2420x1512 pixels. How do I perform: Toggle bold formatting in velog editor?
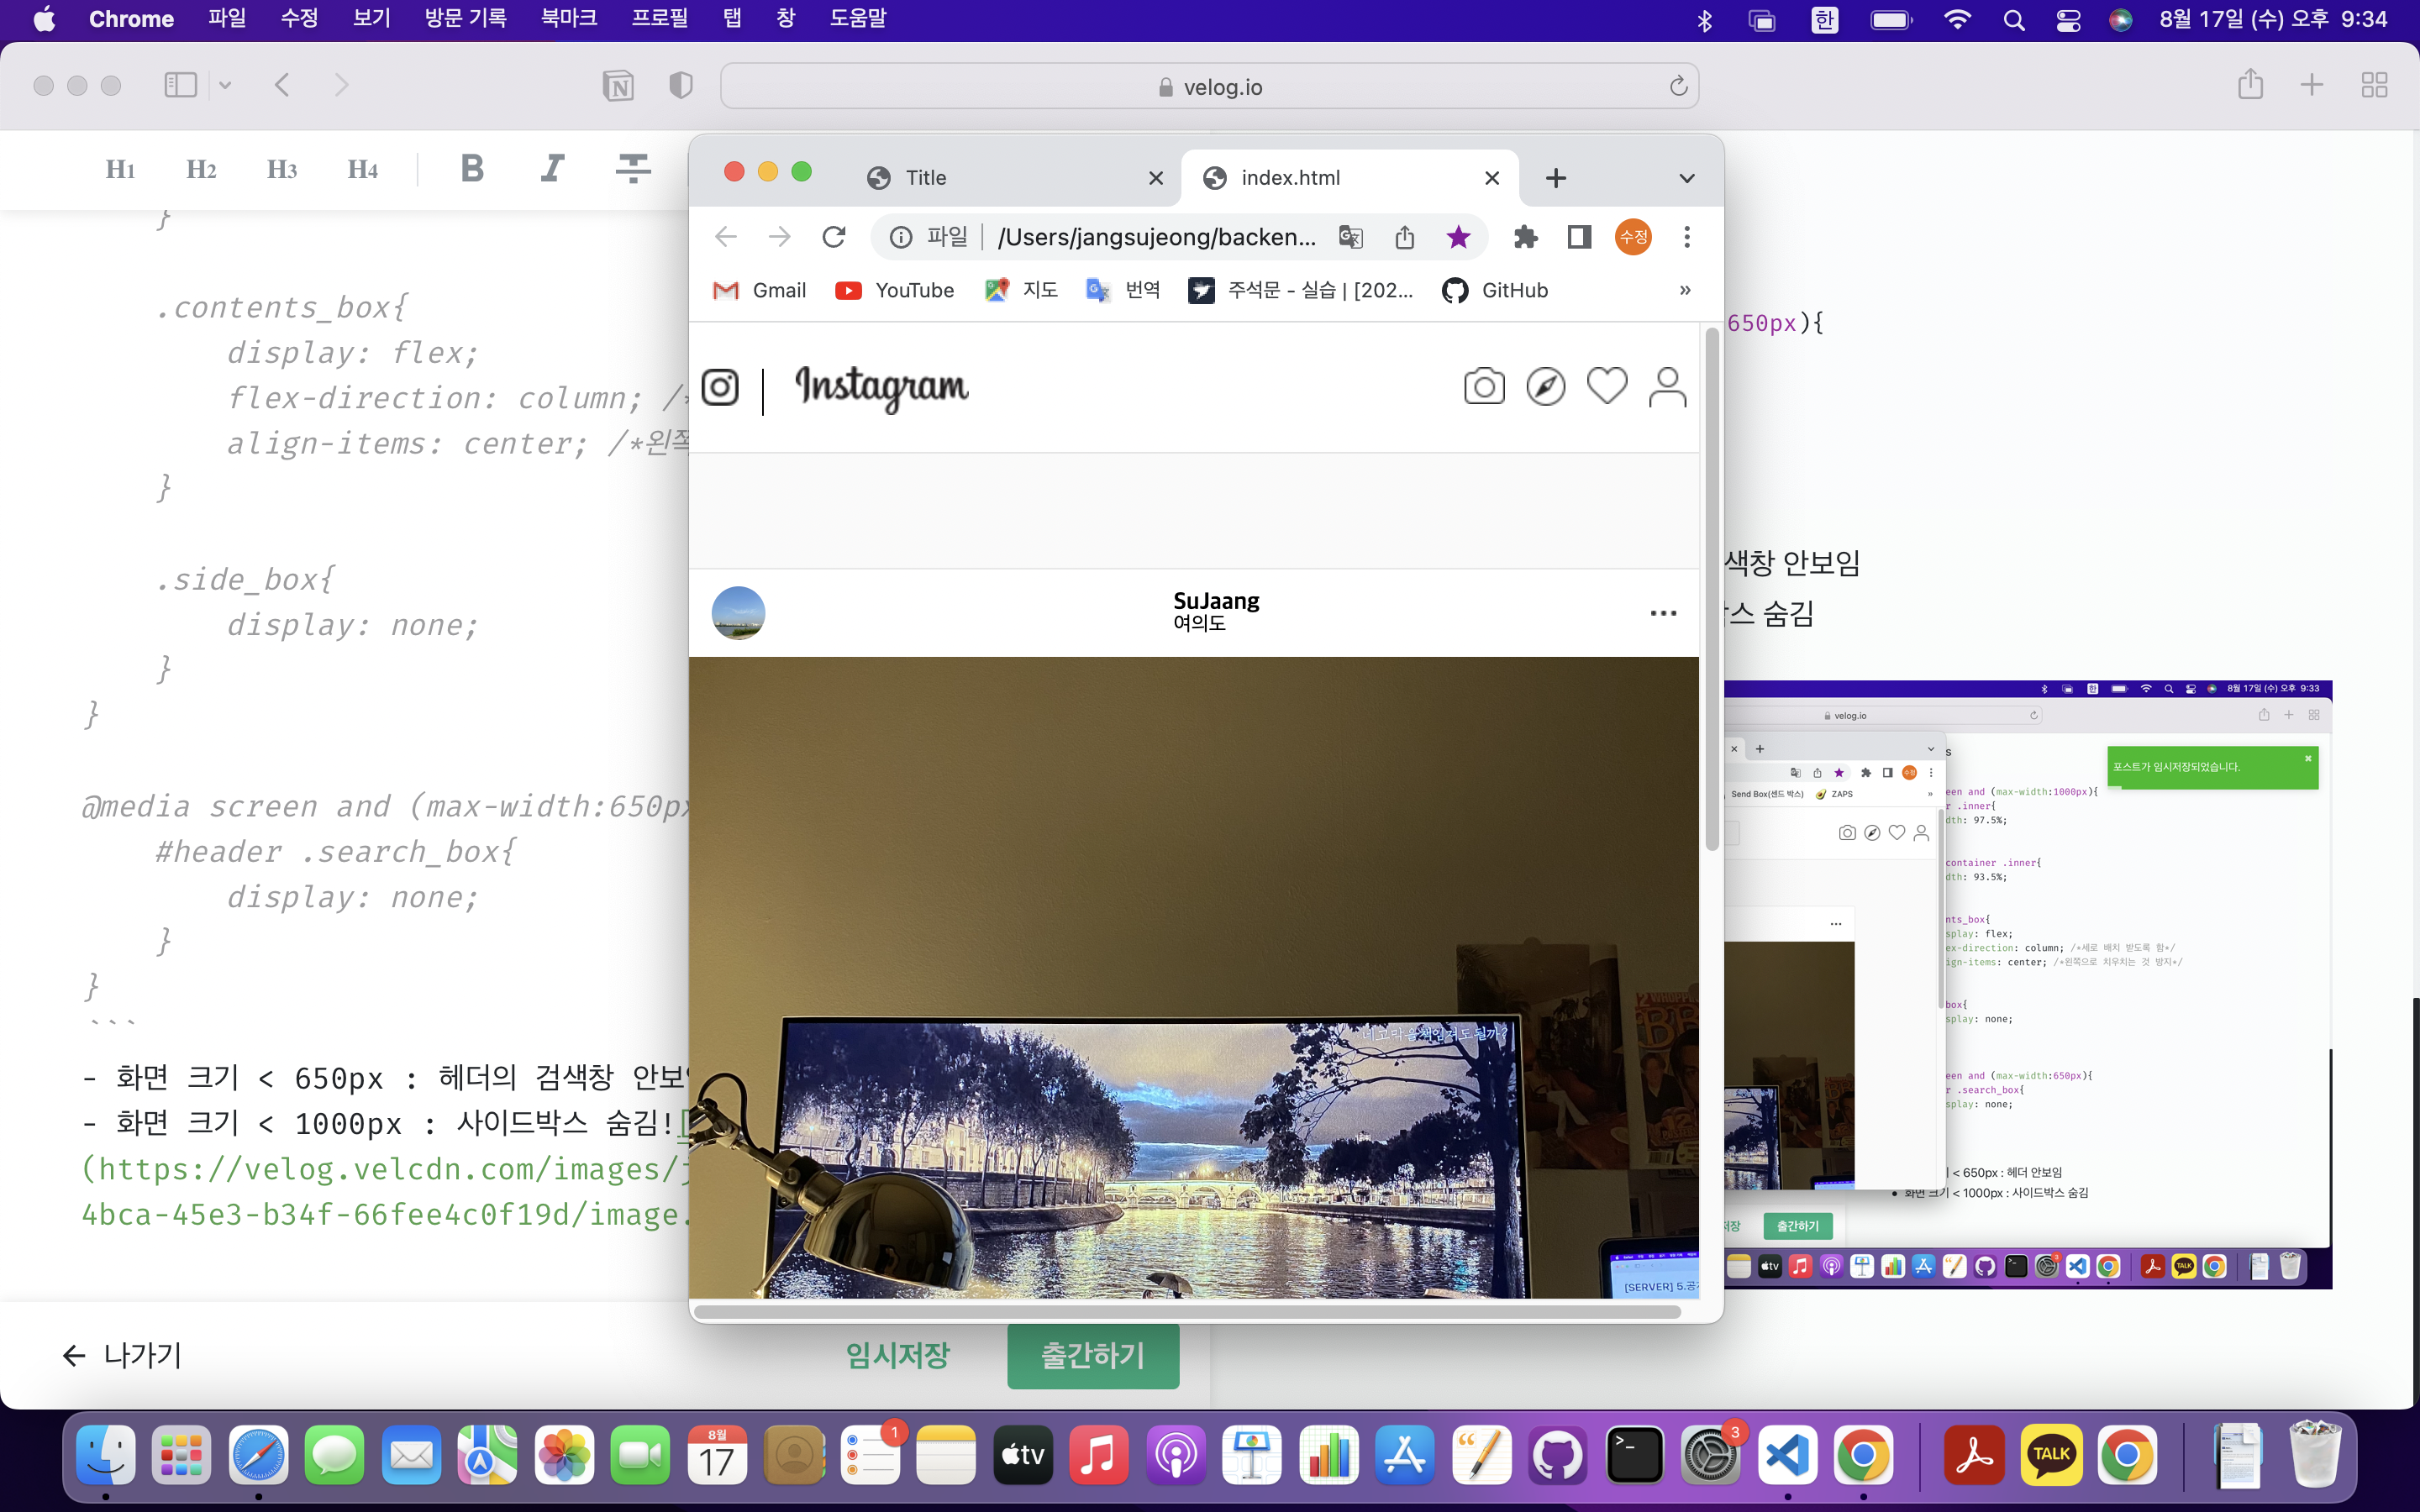point(472,168)
